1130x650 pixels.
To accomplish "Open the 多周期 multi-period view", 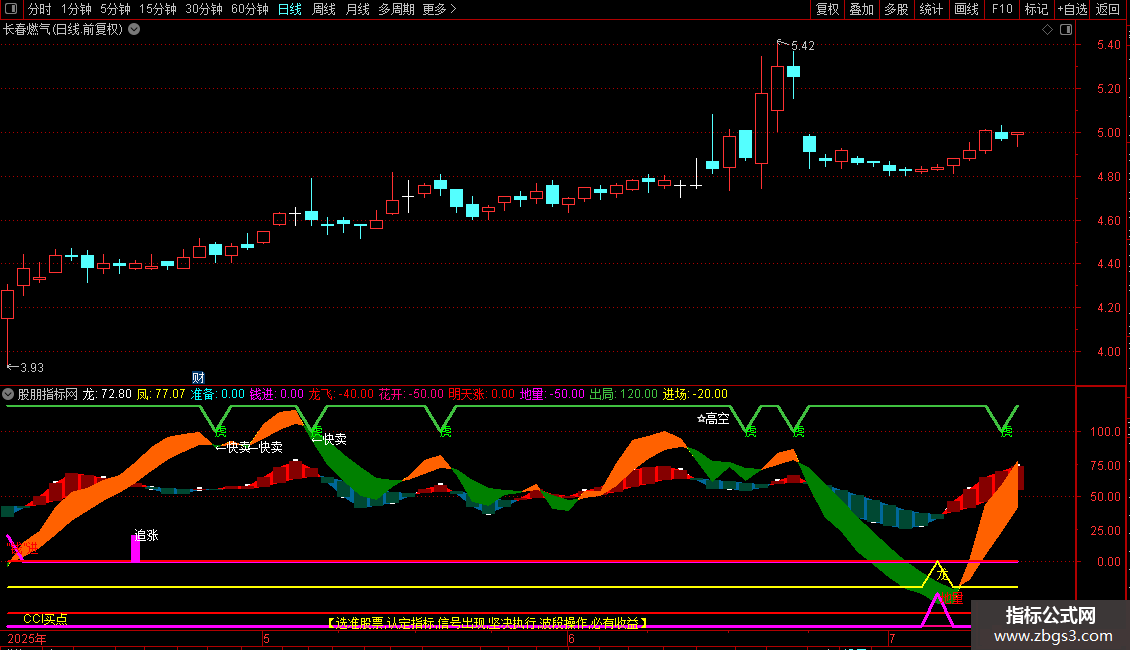I will [396, 9].
